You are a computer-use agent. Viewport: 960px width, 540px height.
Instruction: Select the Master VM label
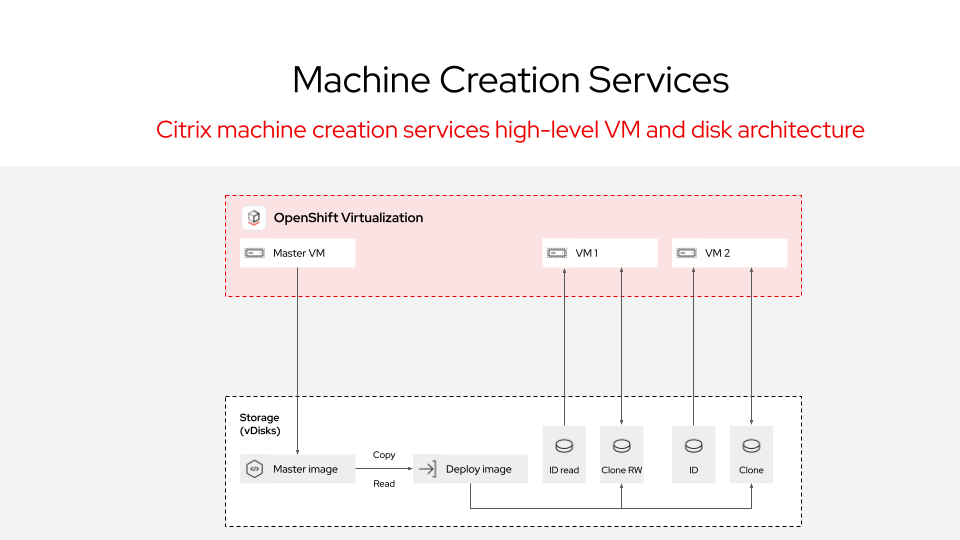[x=299, y=253]
